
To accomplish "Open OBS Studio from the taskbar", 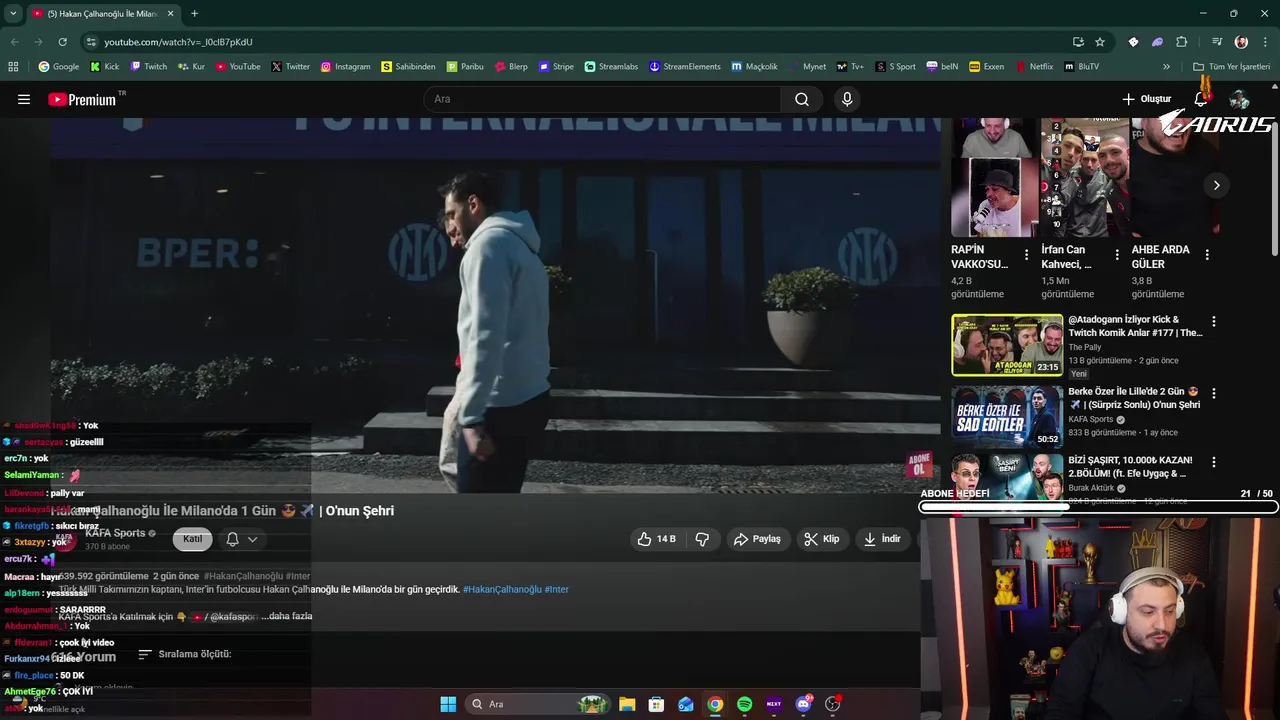I will pos(832,704).
